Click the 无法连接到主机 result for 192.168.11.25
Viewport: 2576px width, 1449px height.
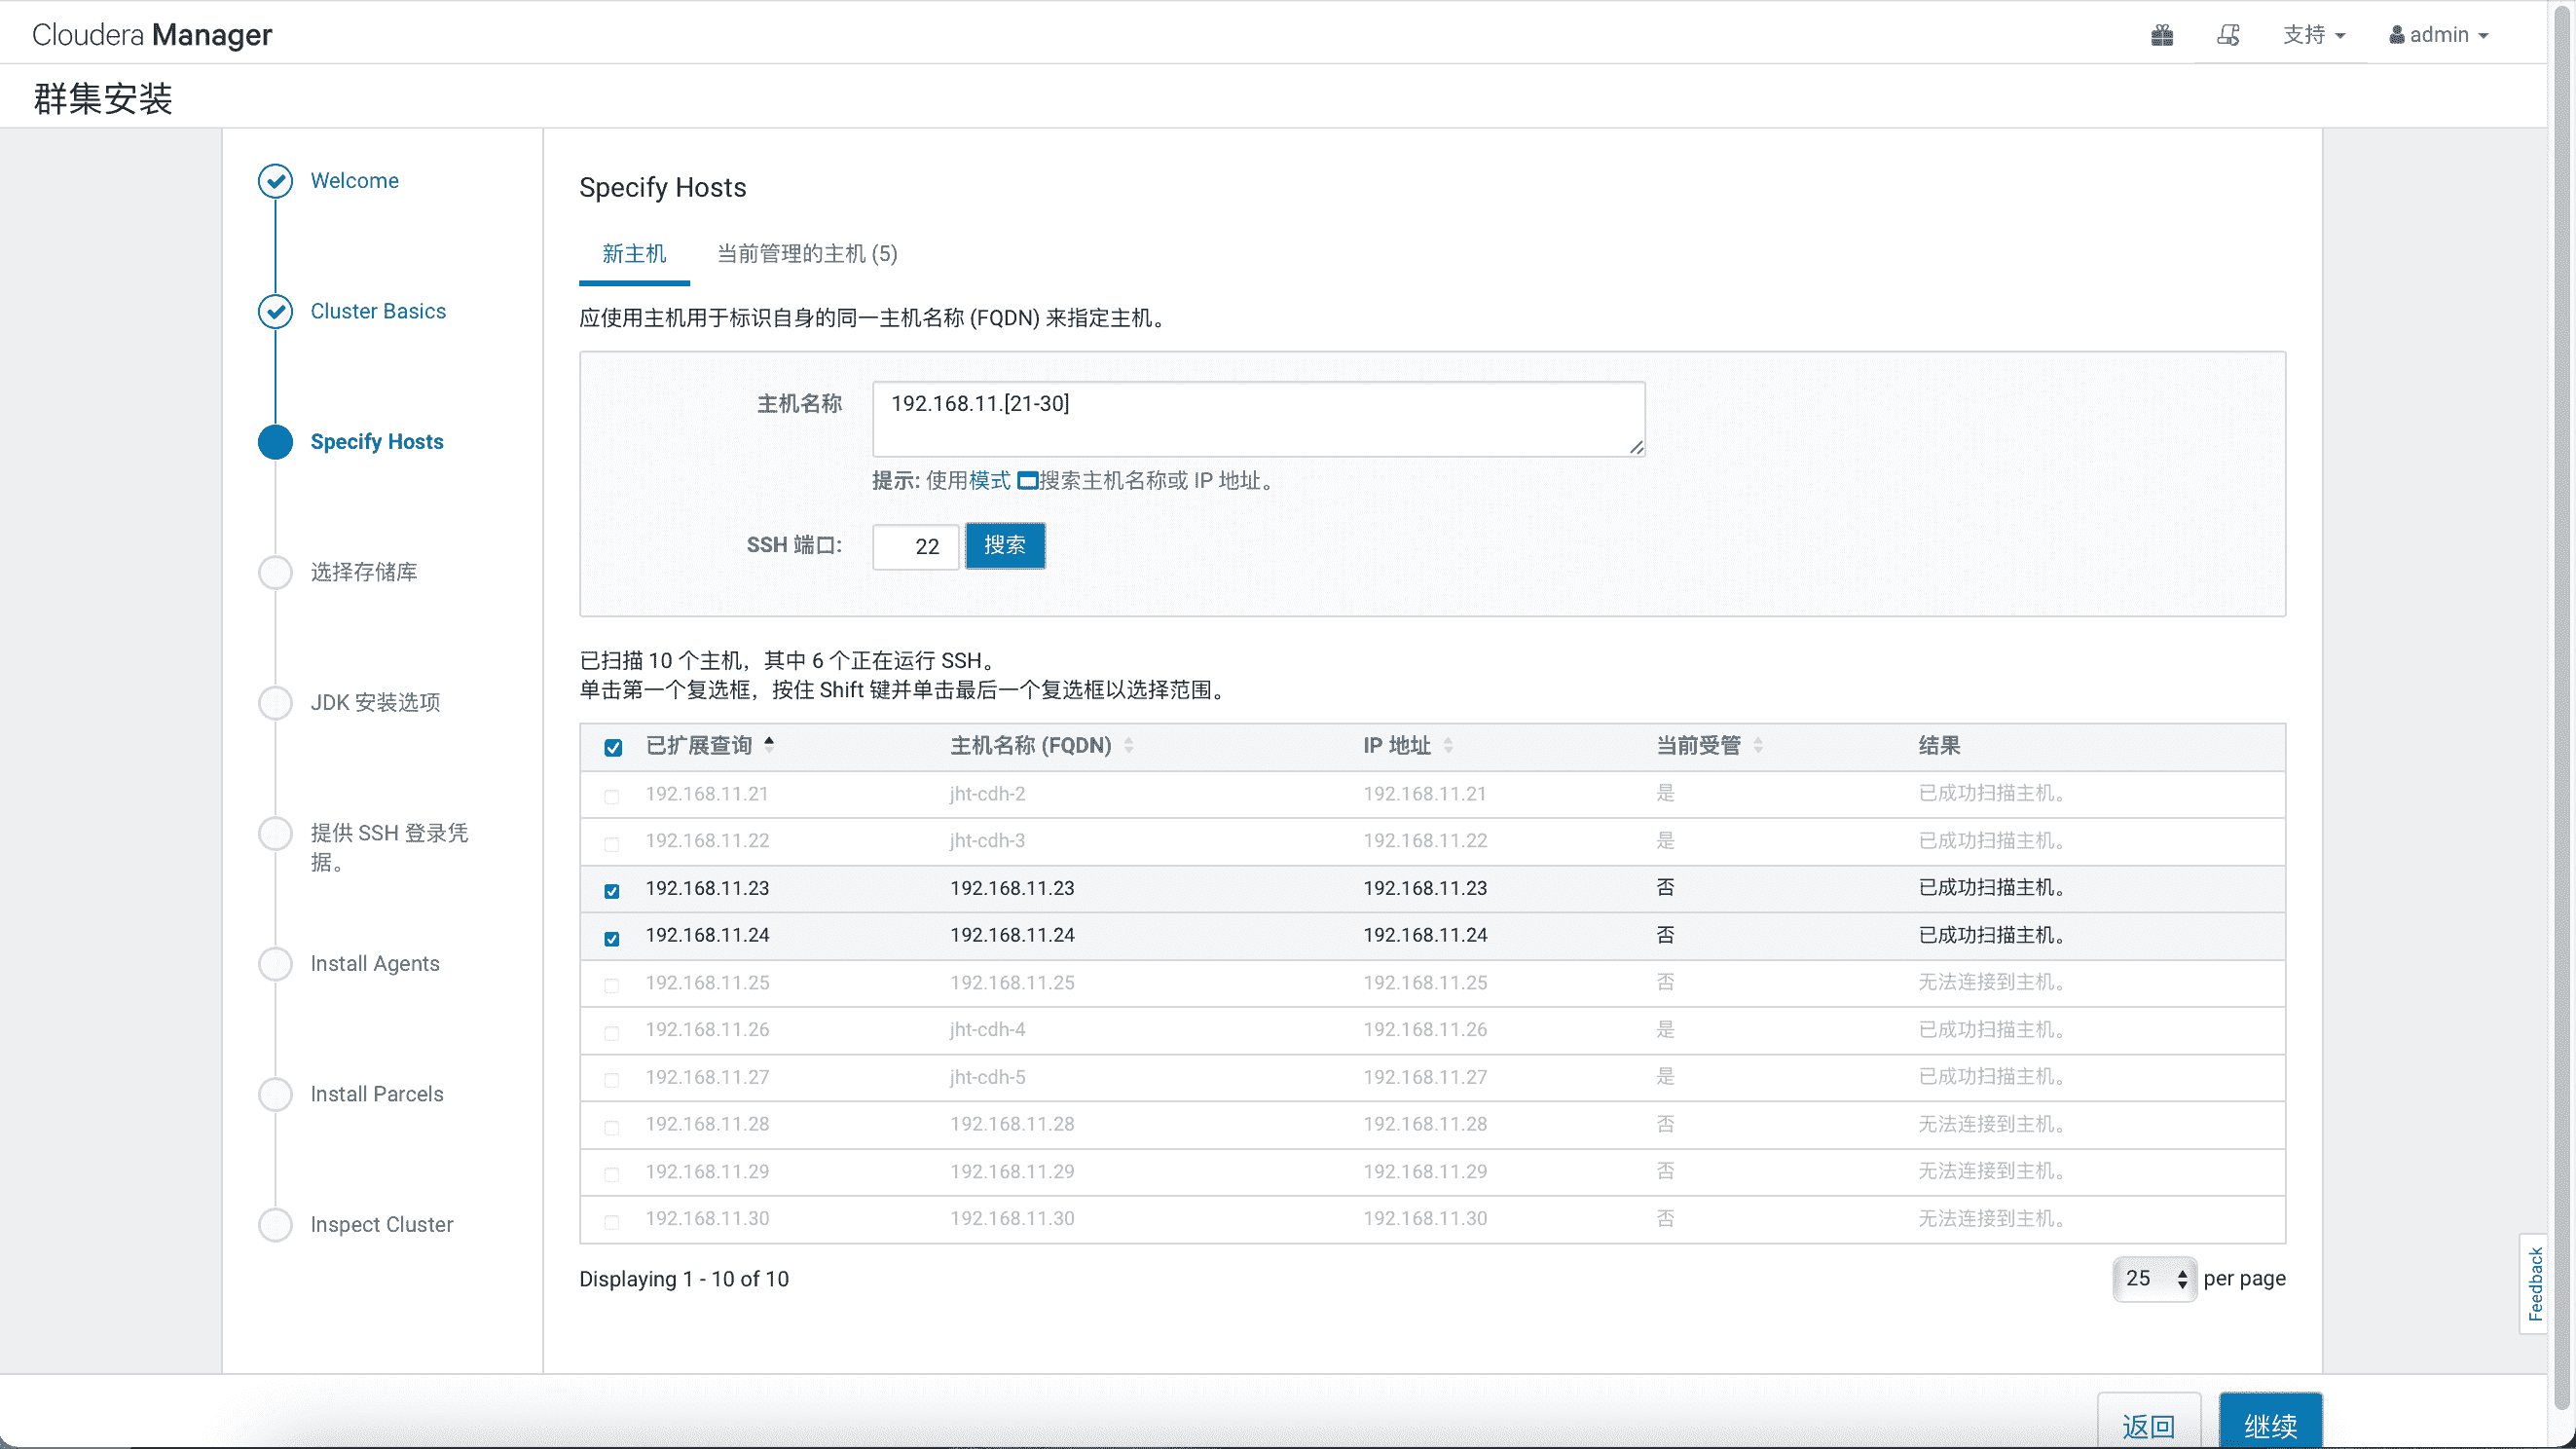1992,983
